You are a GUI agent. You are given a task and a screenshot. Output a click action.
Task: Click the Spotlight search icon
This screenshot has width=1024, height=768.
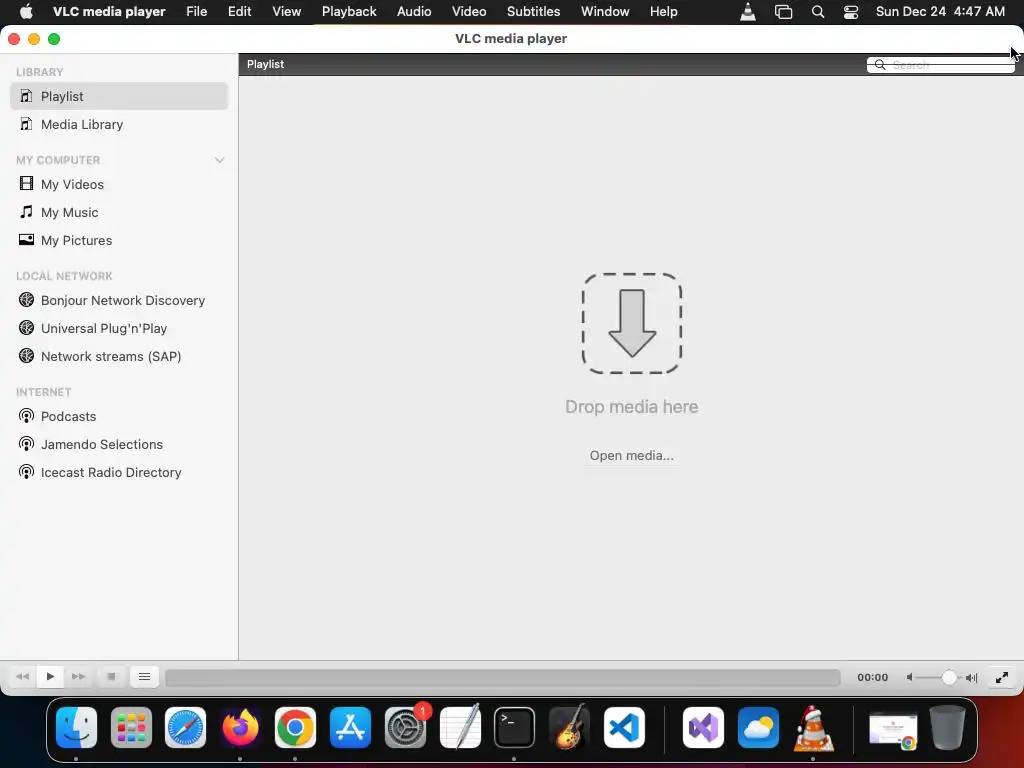818,12
